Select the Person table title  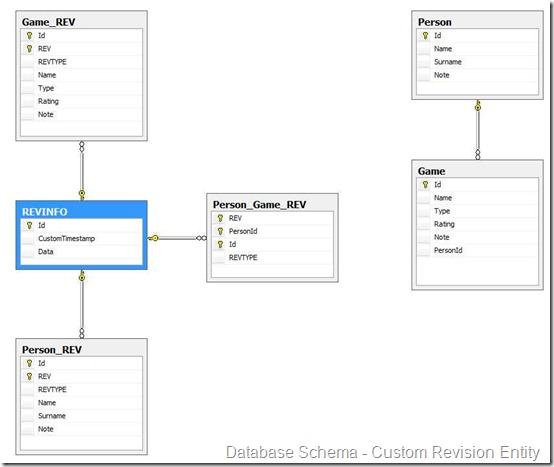coord(435,22)
